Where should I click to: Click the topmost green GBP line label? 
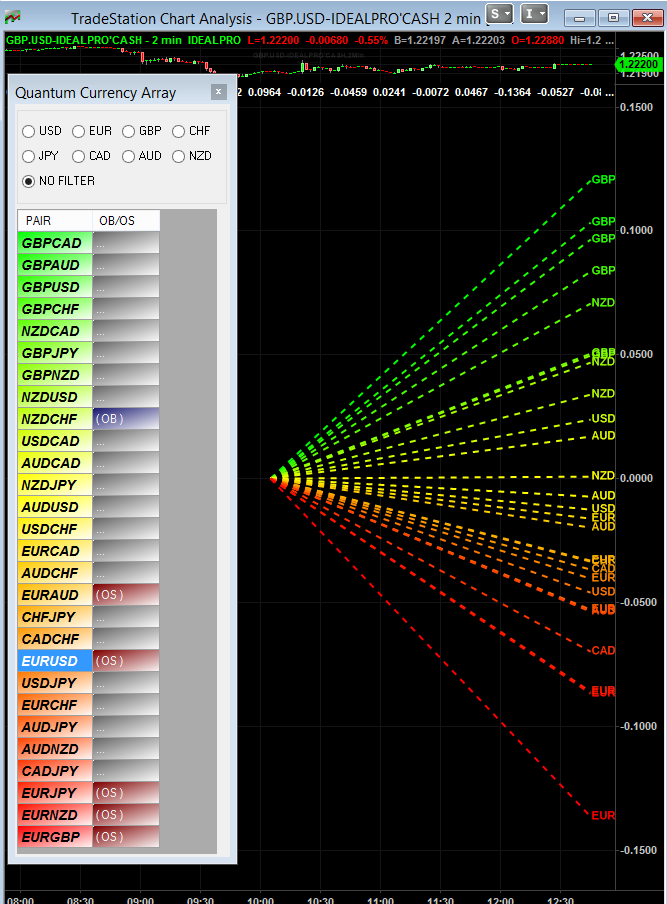[603, 179]
